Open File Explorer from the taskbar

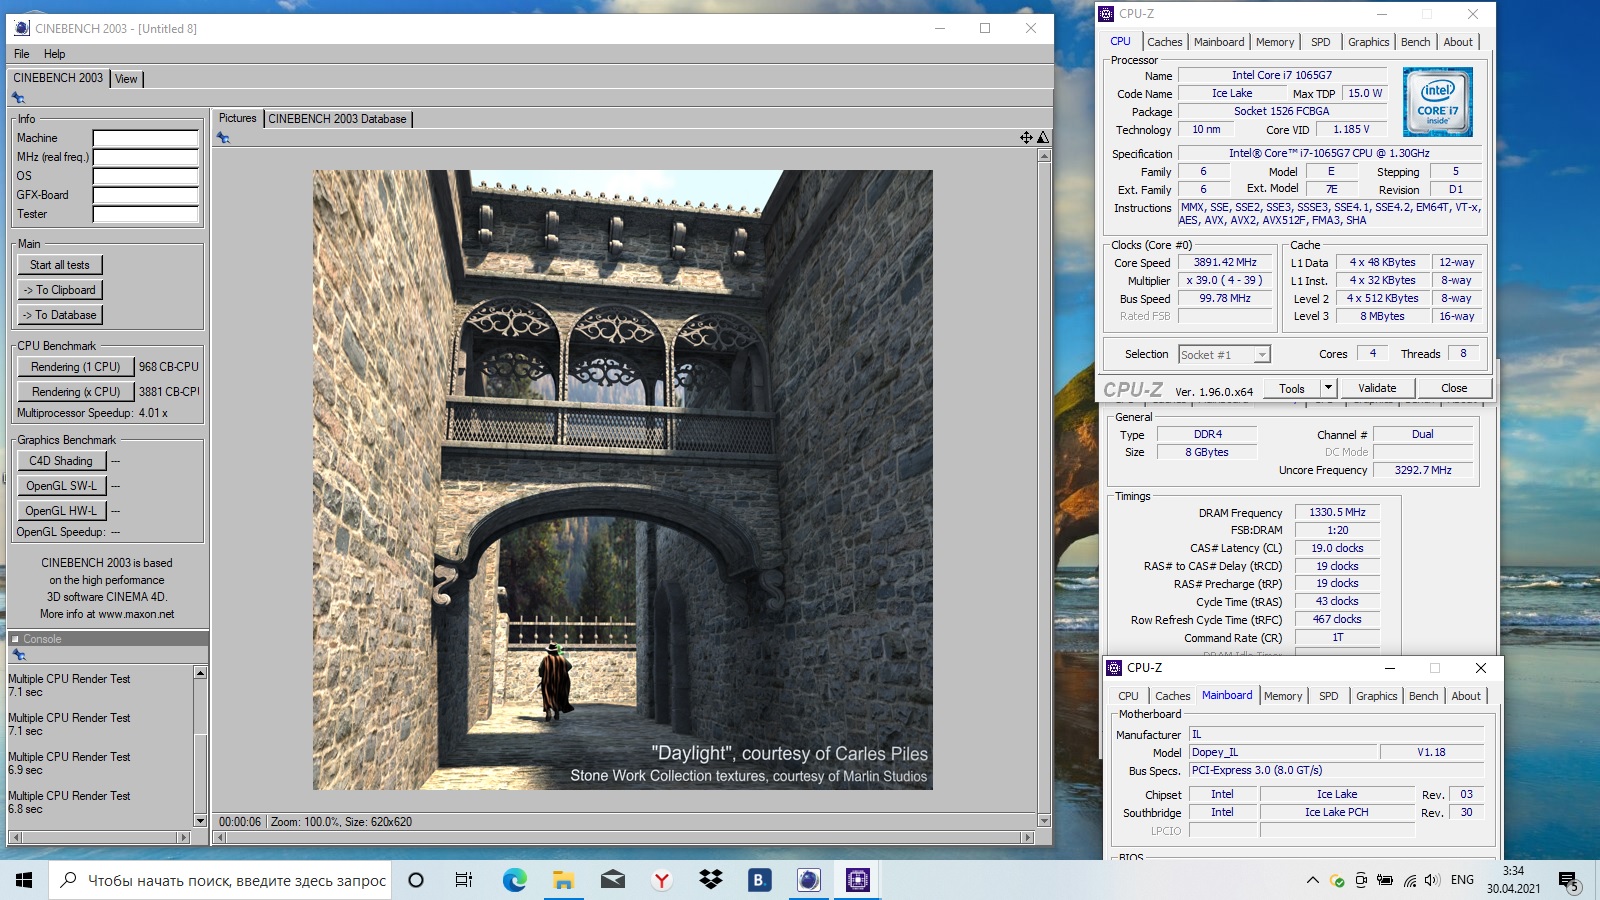(x=563, y=880)
